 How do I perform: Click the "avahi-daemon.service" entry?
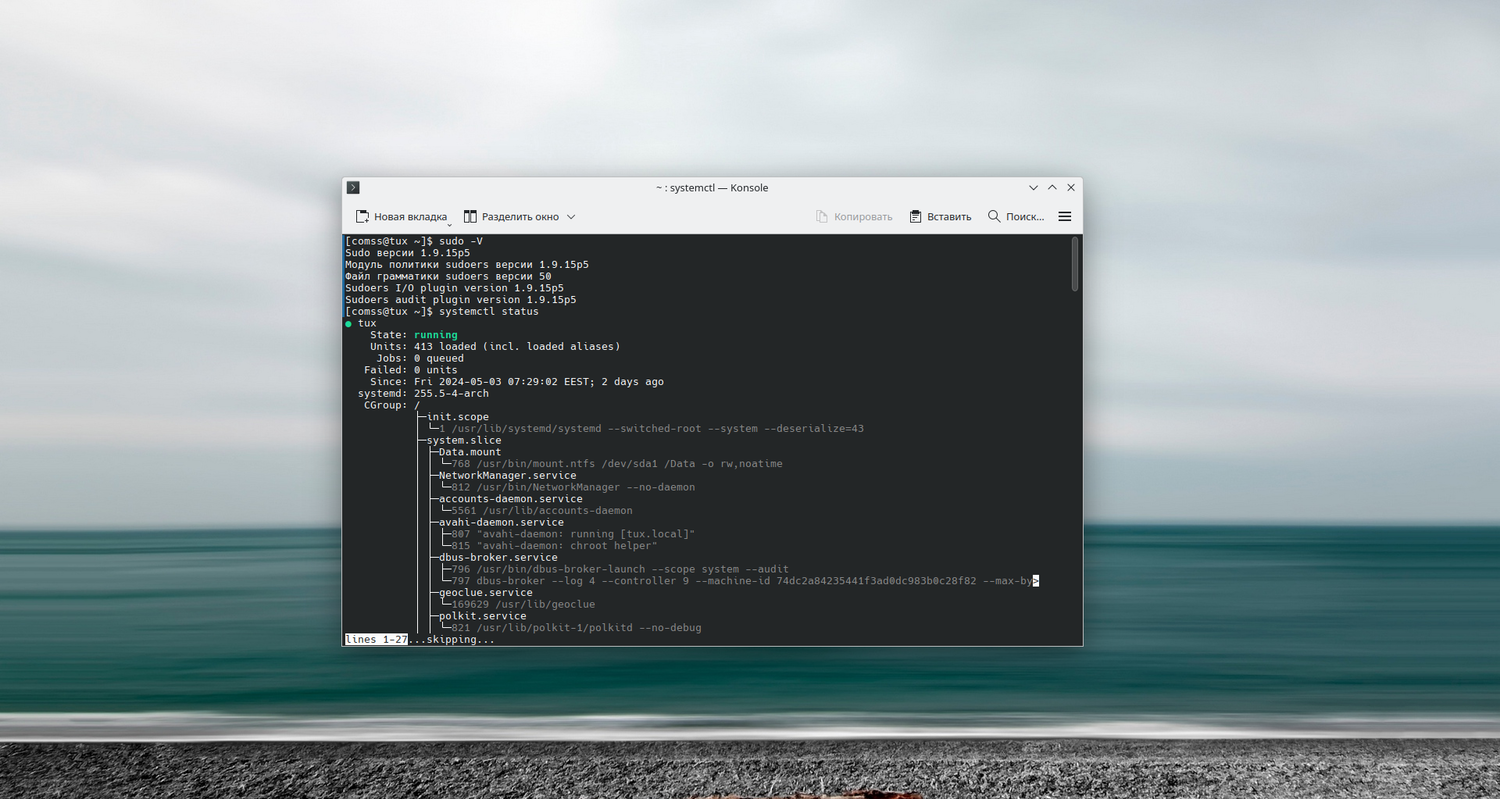coord(501,522)
